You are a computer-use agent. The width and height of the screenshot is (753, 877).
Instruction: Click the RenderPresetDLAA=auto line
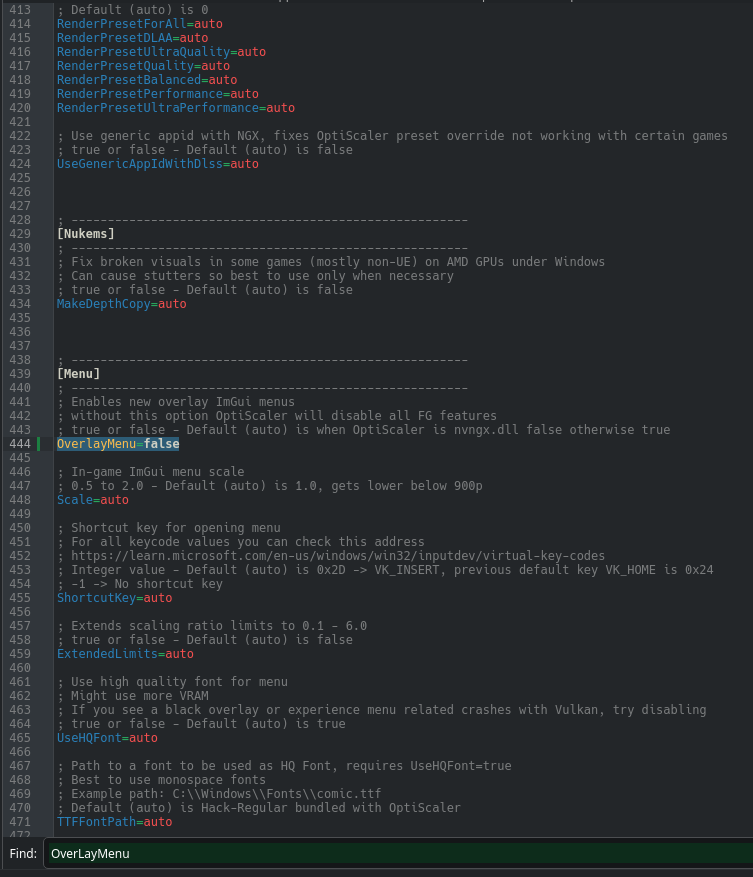pos(133,38)
